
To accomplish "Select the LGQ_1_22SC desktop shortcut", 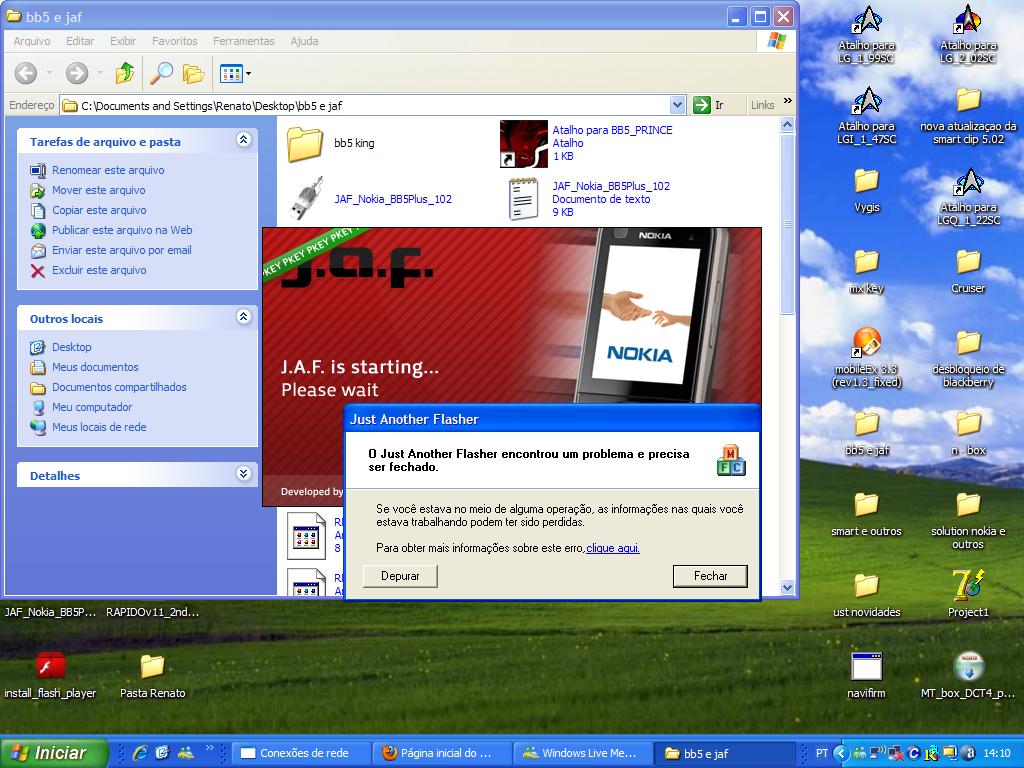I will [968, 197].
